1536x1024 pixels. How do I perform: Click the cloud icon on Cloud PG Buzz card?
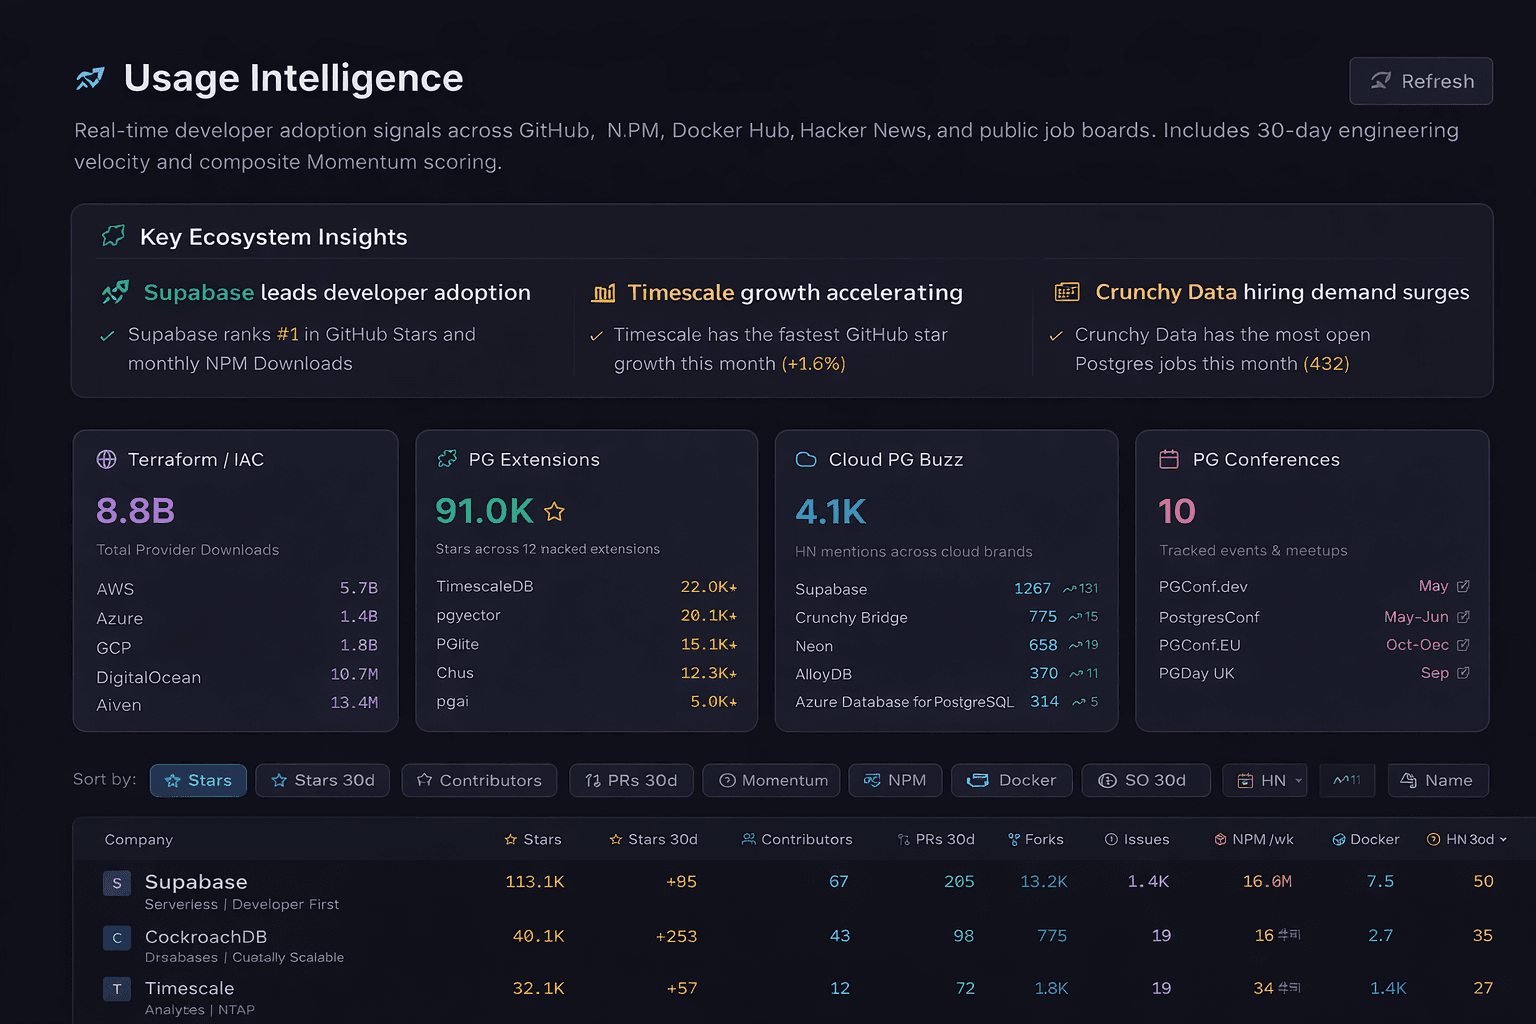coord(806,459)
